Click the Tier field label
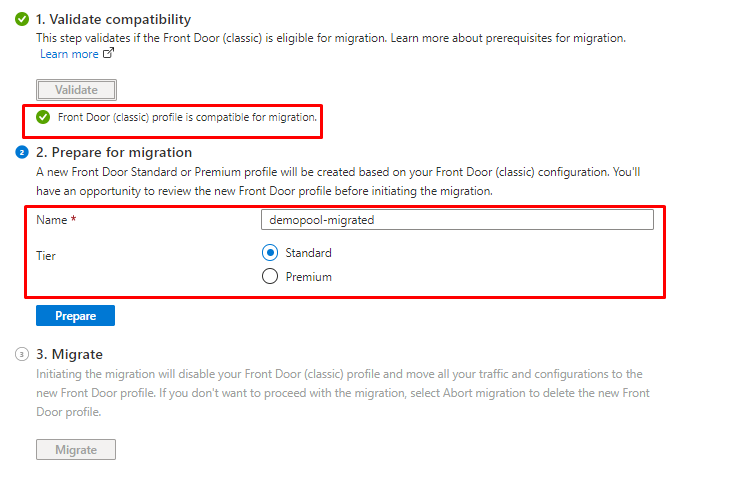Image resolution: width=741 pixels, height=478 pixels. tap(46, 256)
